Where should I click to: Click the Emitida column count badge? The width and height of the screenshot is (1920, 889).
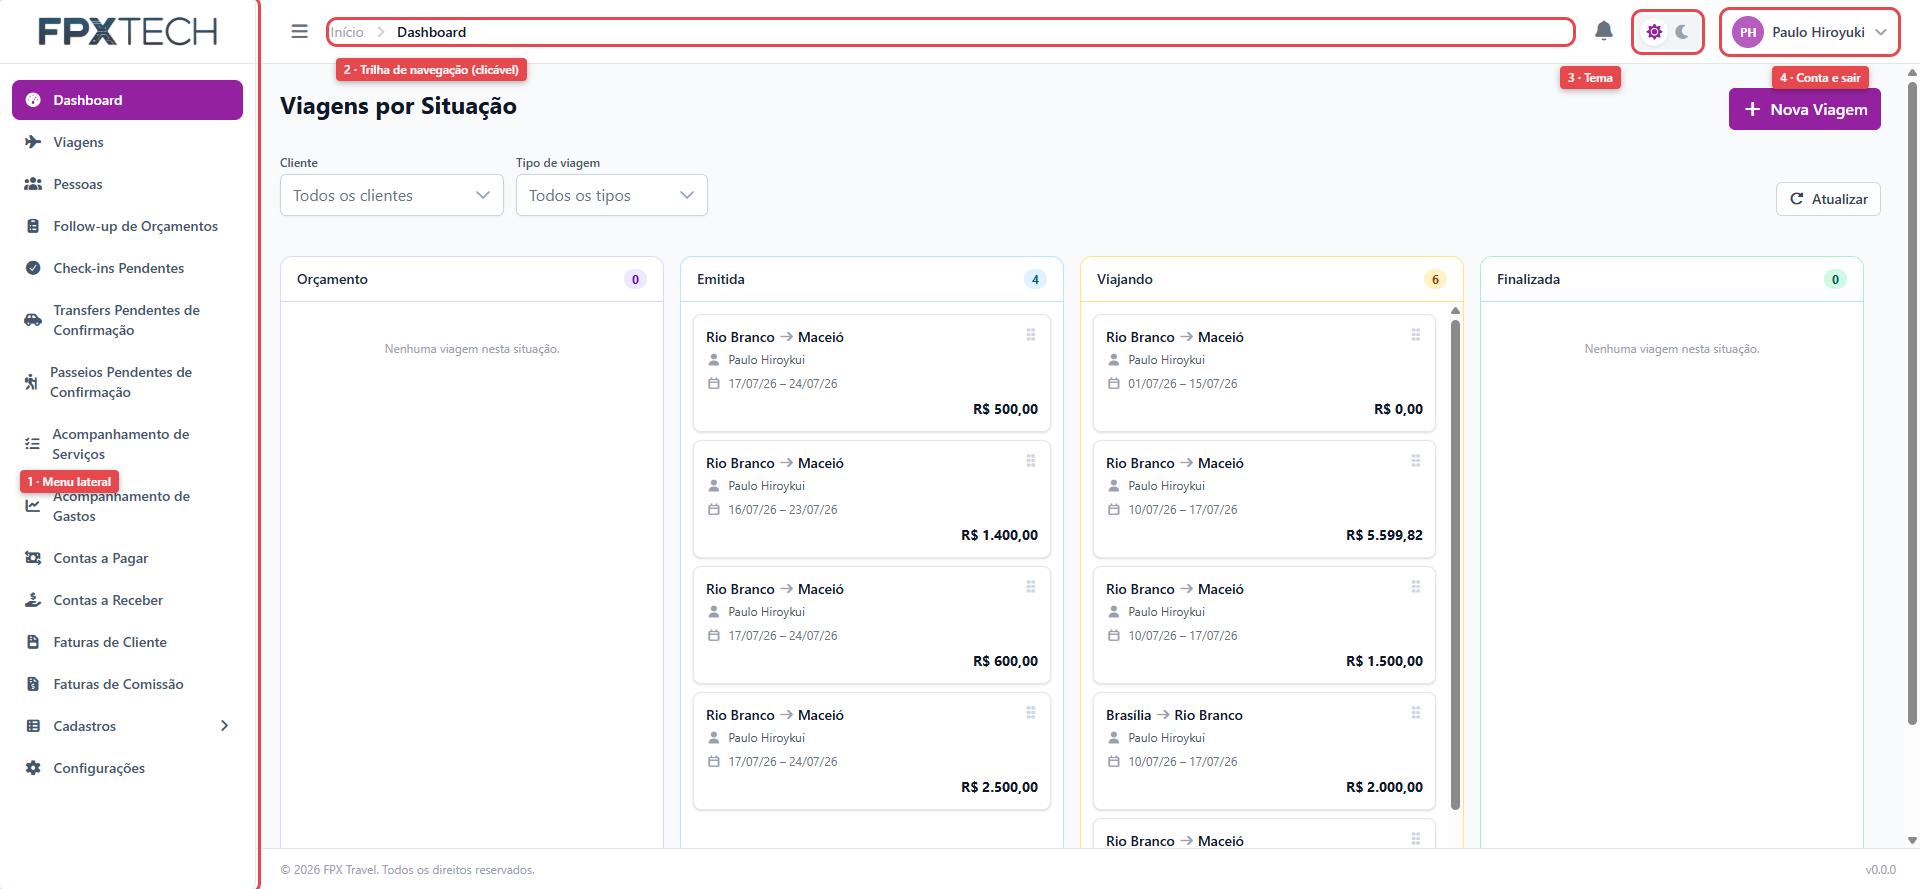pos(1035,280)
